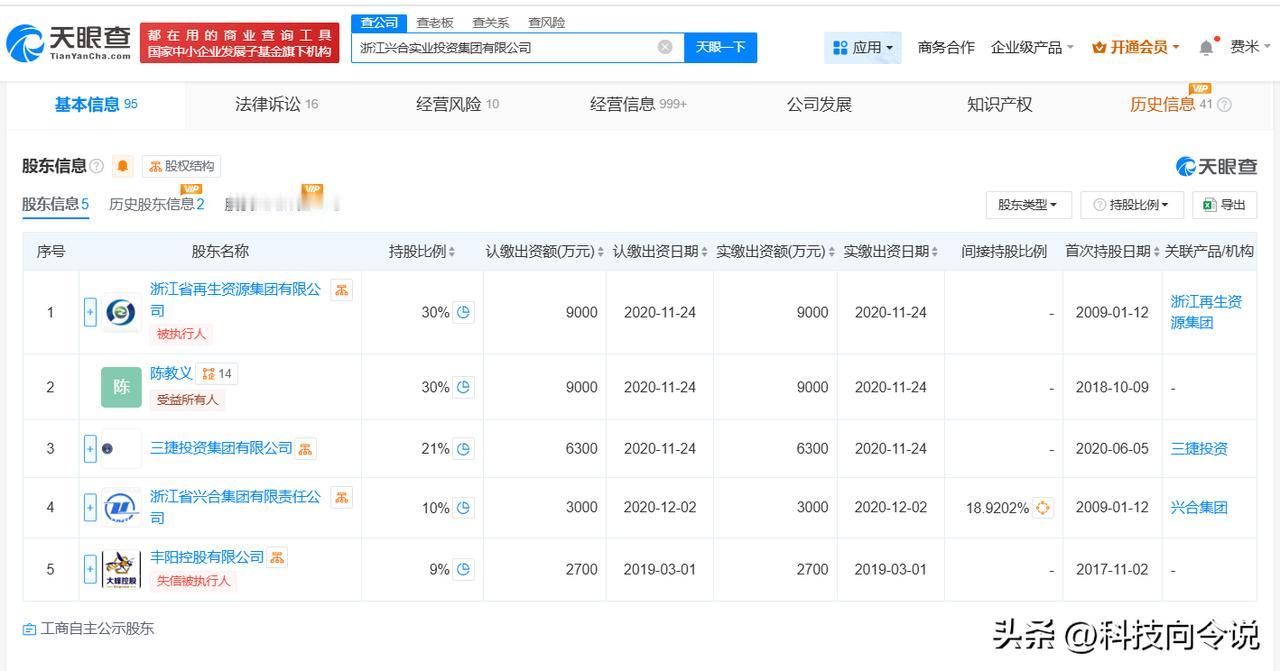Click pie chart icon in 陈教义 row

point(463,387)
